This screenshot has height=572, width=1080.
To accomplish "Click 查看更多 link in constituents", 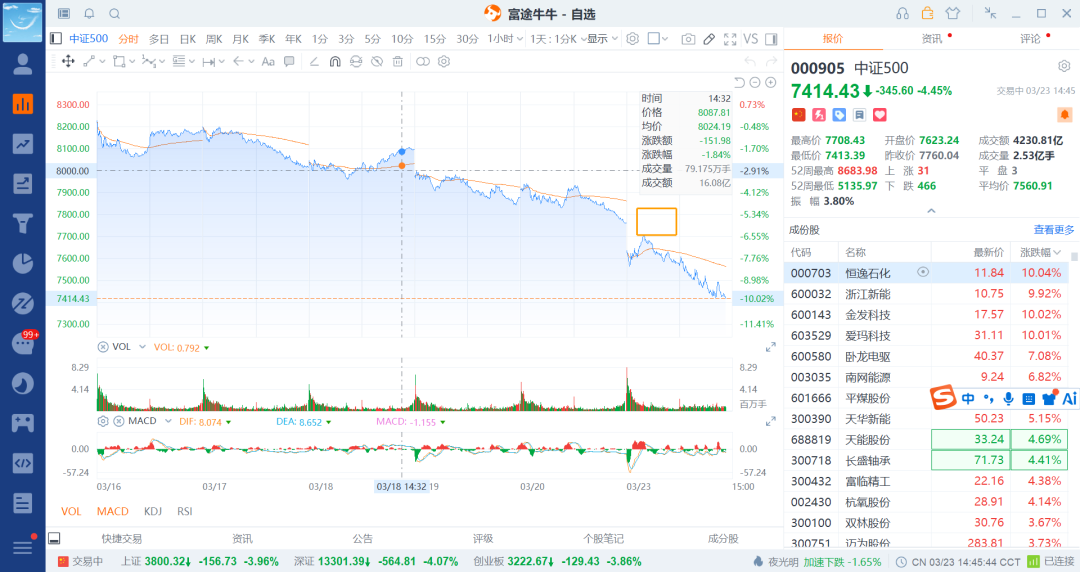I will [x=1054, y=229].
